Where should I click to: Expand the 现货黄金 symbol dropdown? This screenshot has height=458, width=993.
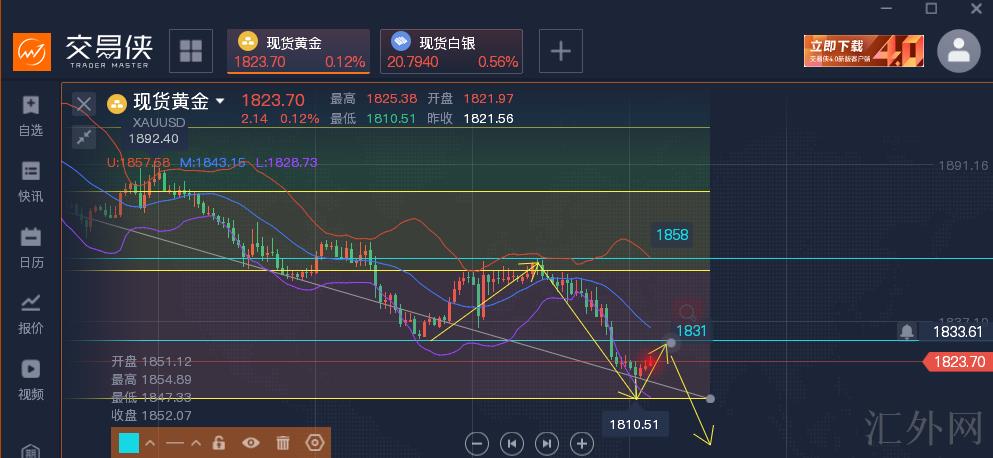[220, 101]
